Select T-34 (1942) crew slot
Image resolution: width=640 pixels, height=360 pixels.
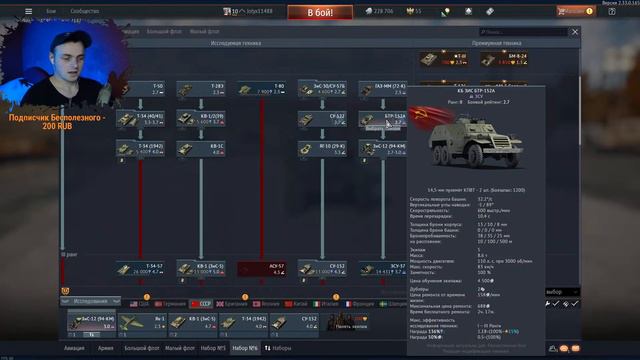click(243, 325)
